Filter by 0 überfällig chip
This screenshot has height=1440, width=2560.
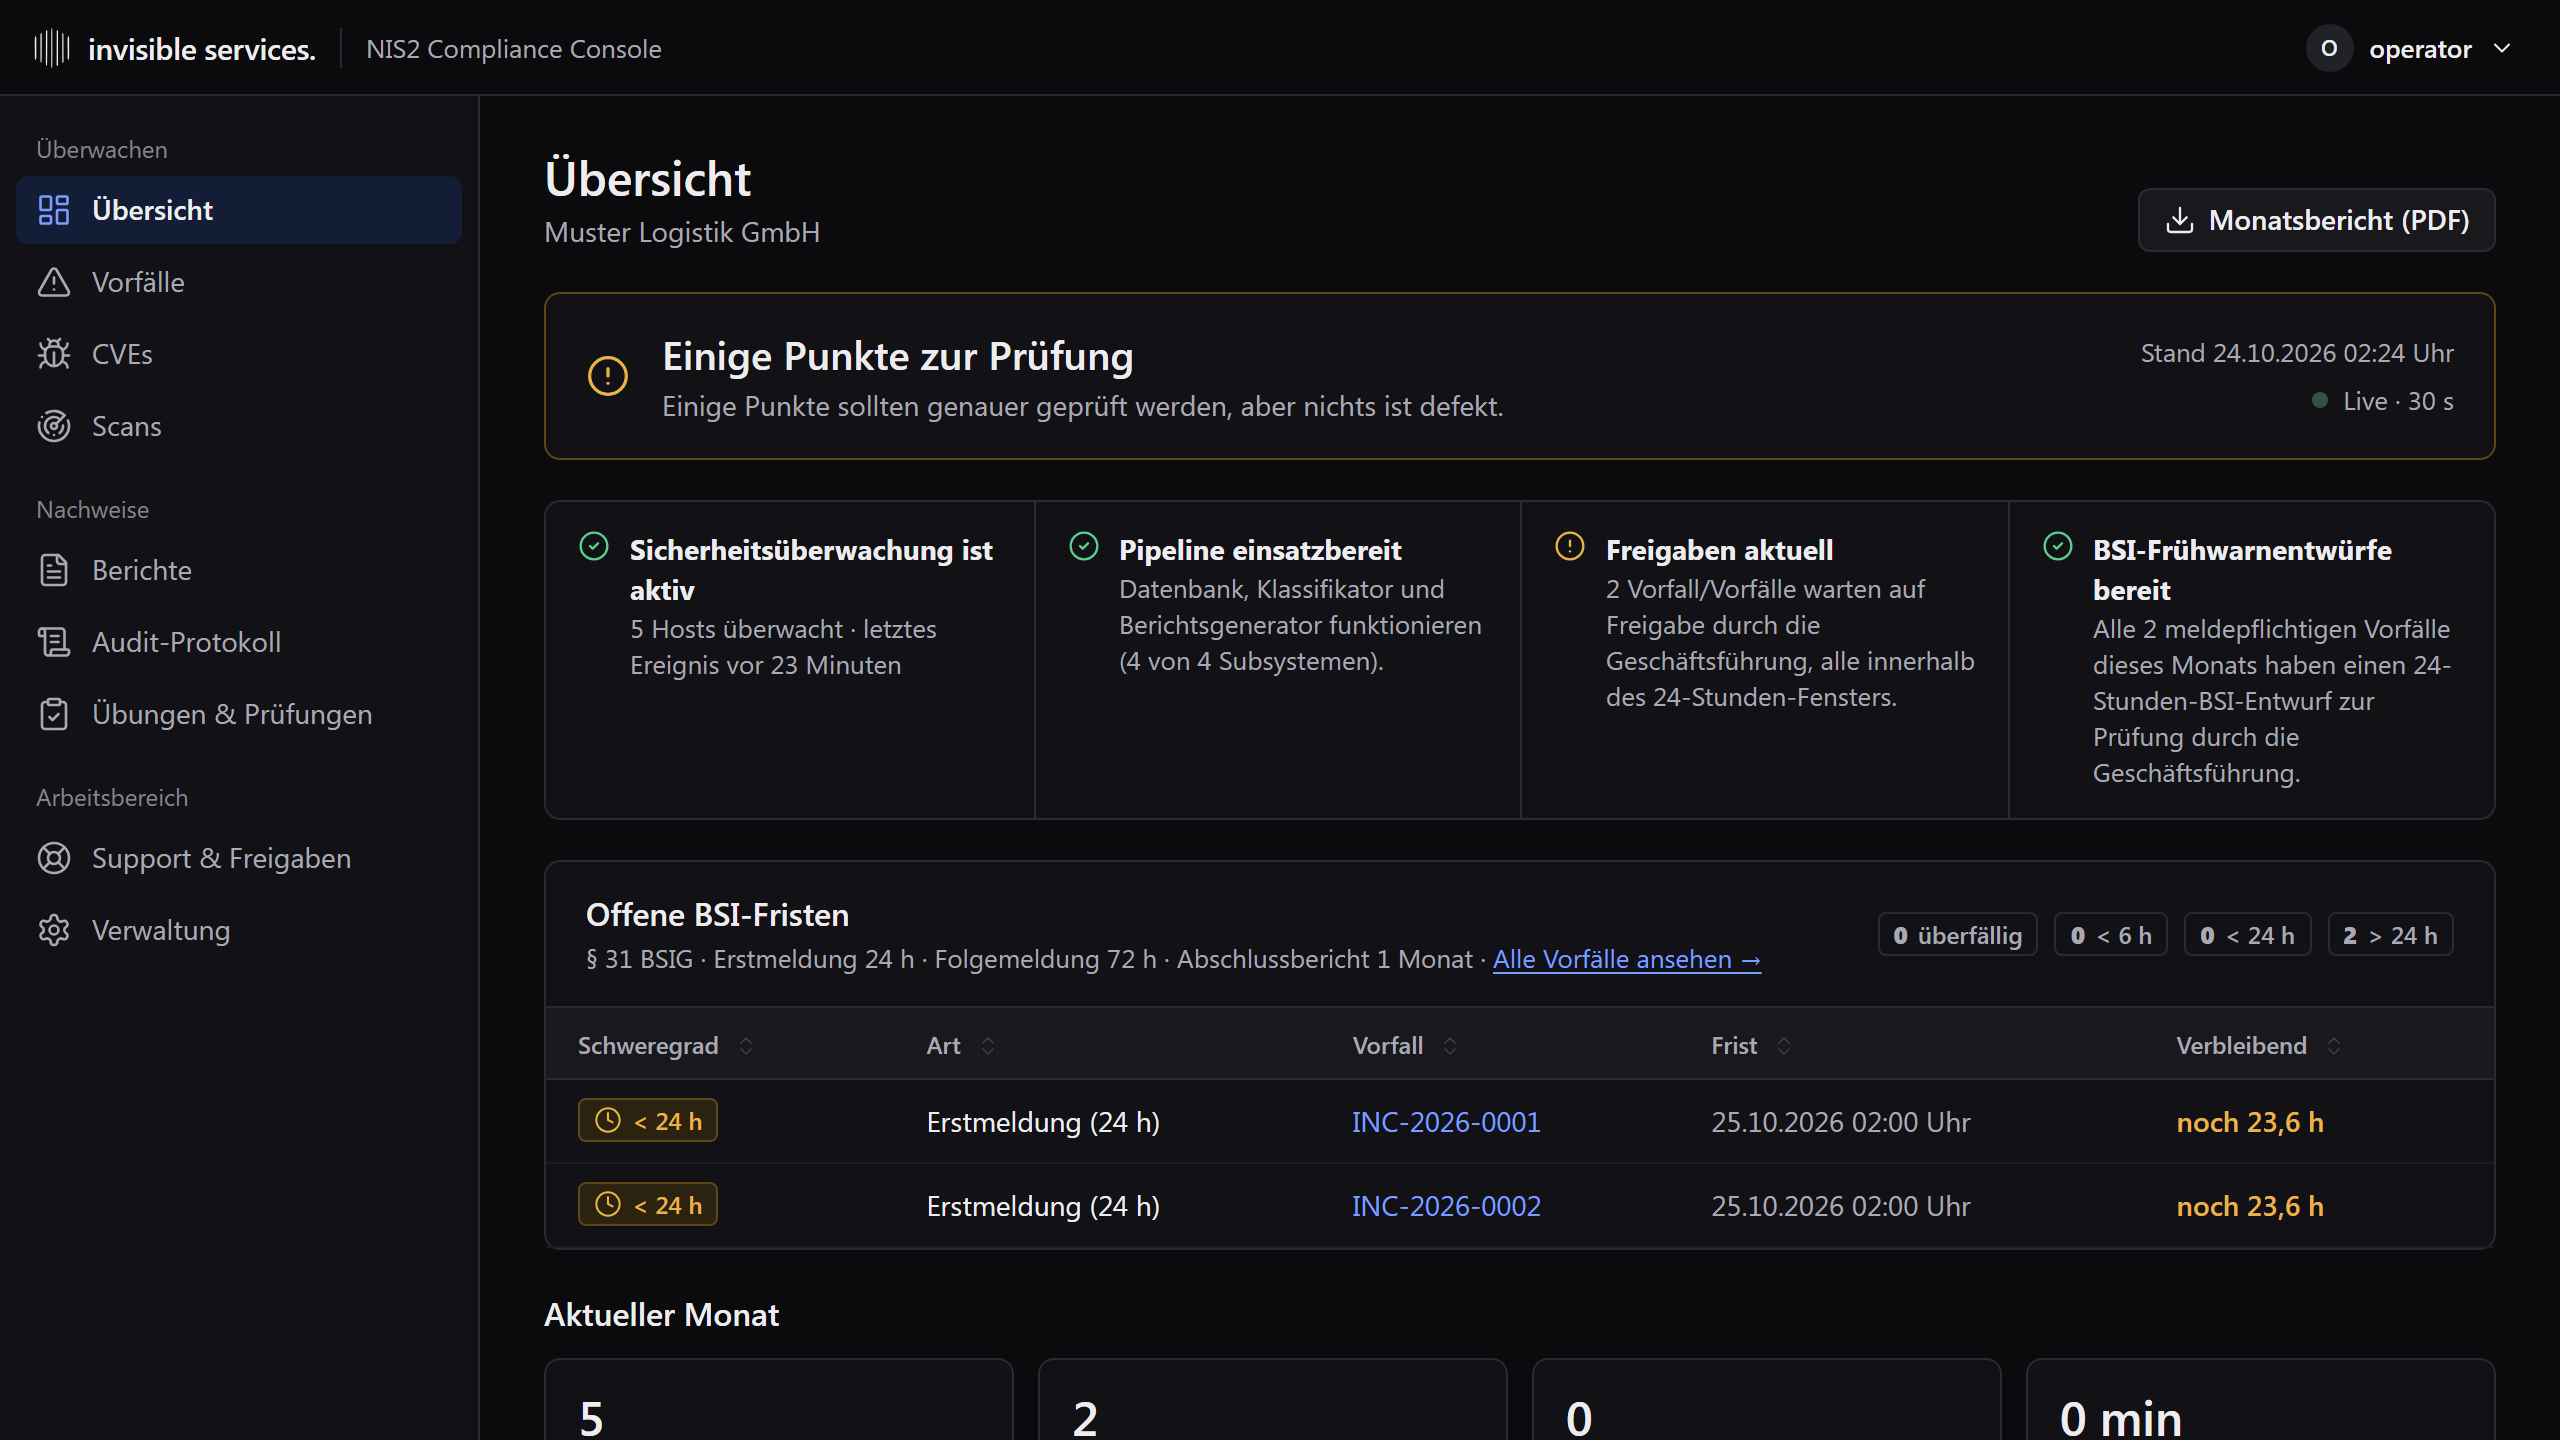coord(1957,935)
